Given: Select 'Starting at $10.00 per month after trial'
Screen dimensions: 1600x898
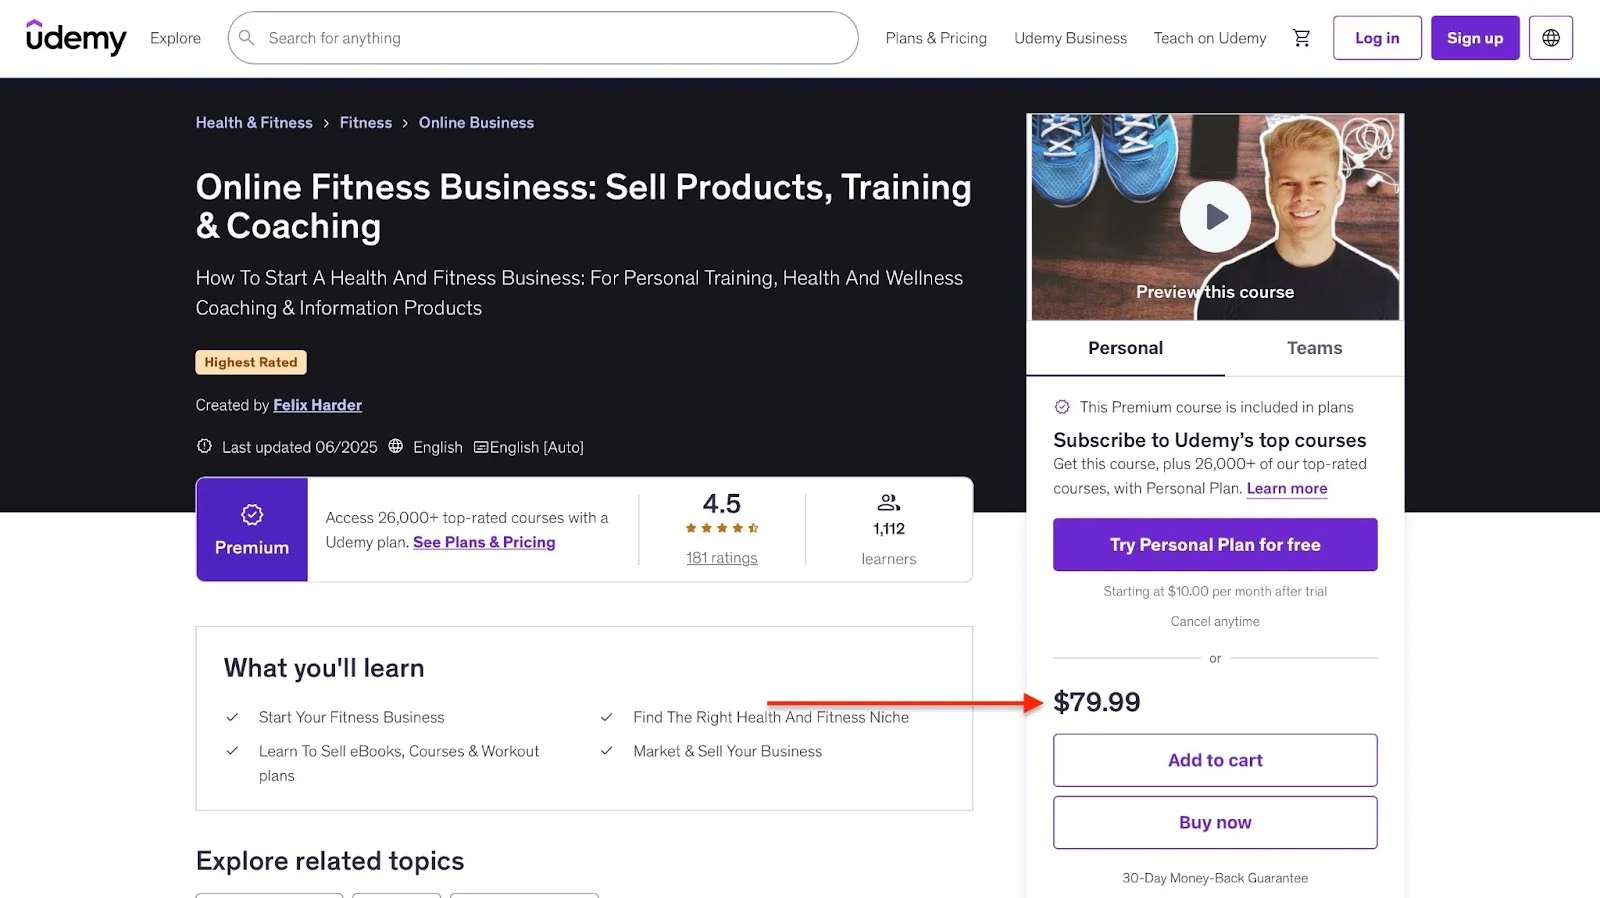Looking at the screenshot, I should coord(1215,591).
